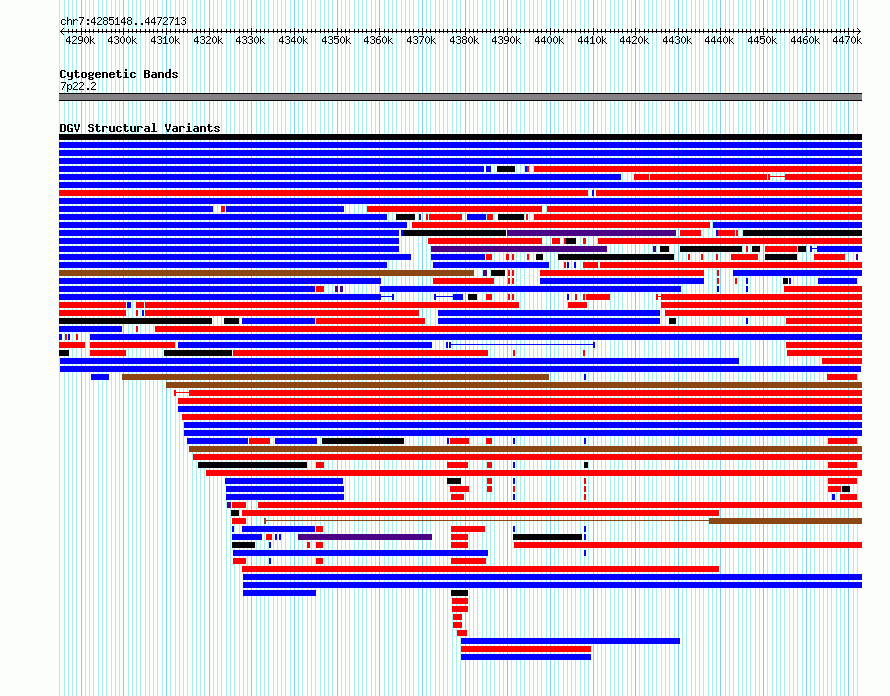This screenshot has width=890, height=696.
Task: Click the 4320k ruler label
Action: 208,40
